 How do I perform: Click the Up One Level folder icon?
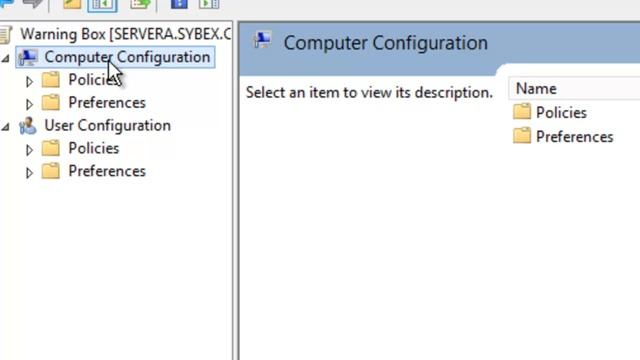click(x=72, y=4)
